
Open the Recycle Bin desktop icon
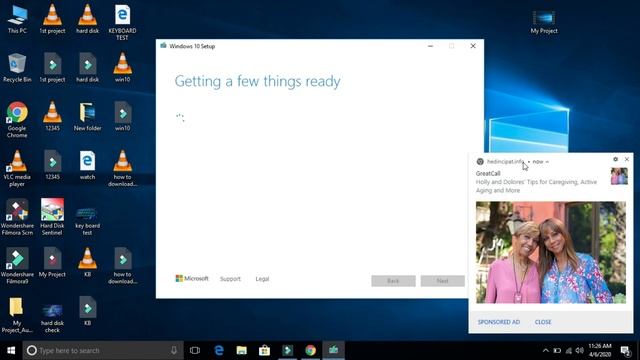pyautogui.click(x=17, y=68)
